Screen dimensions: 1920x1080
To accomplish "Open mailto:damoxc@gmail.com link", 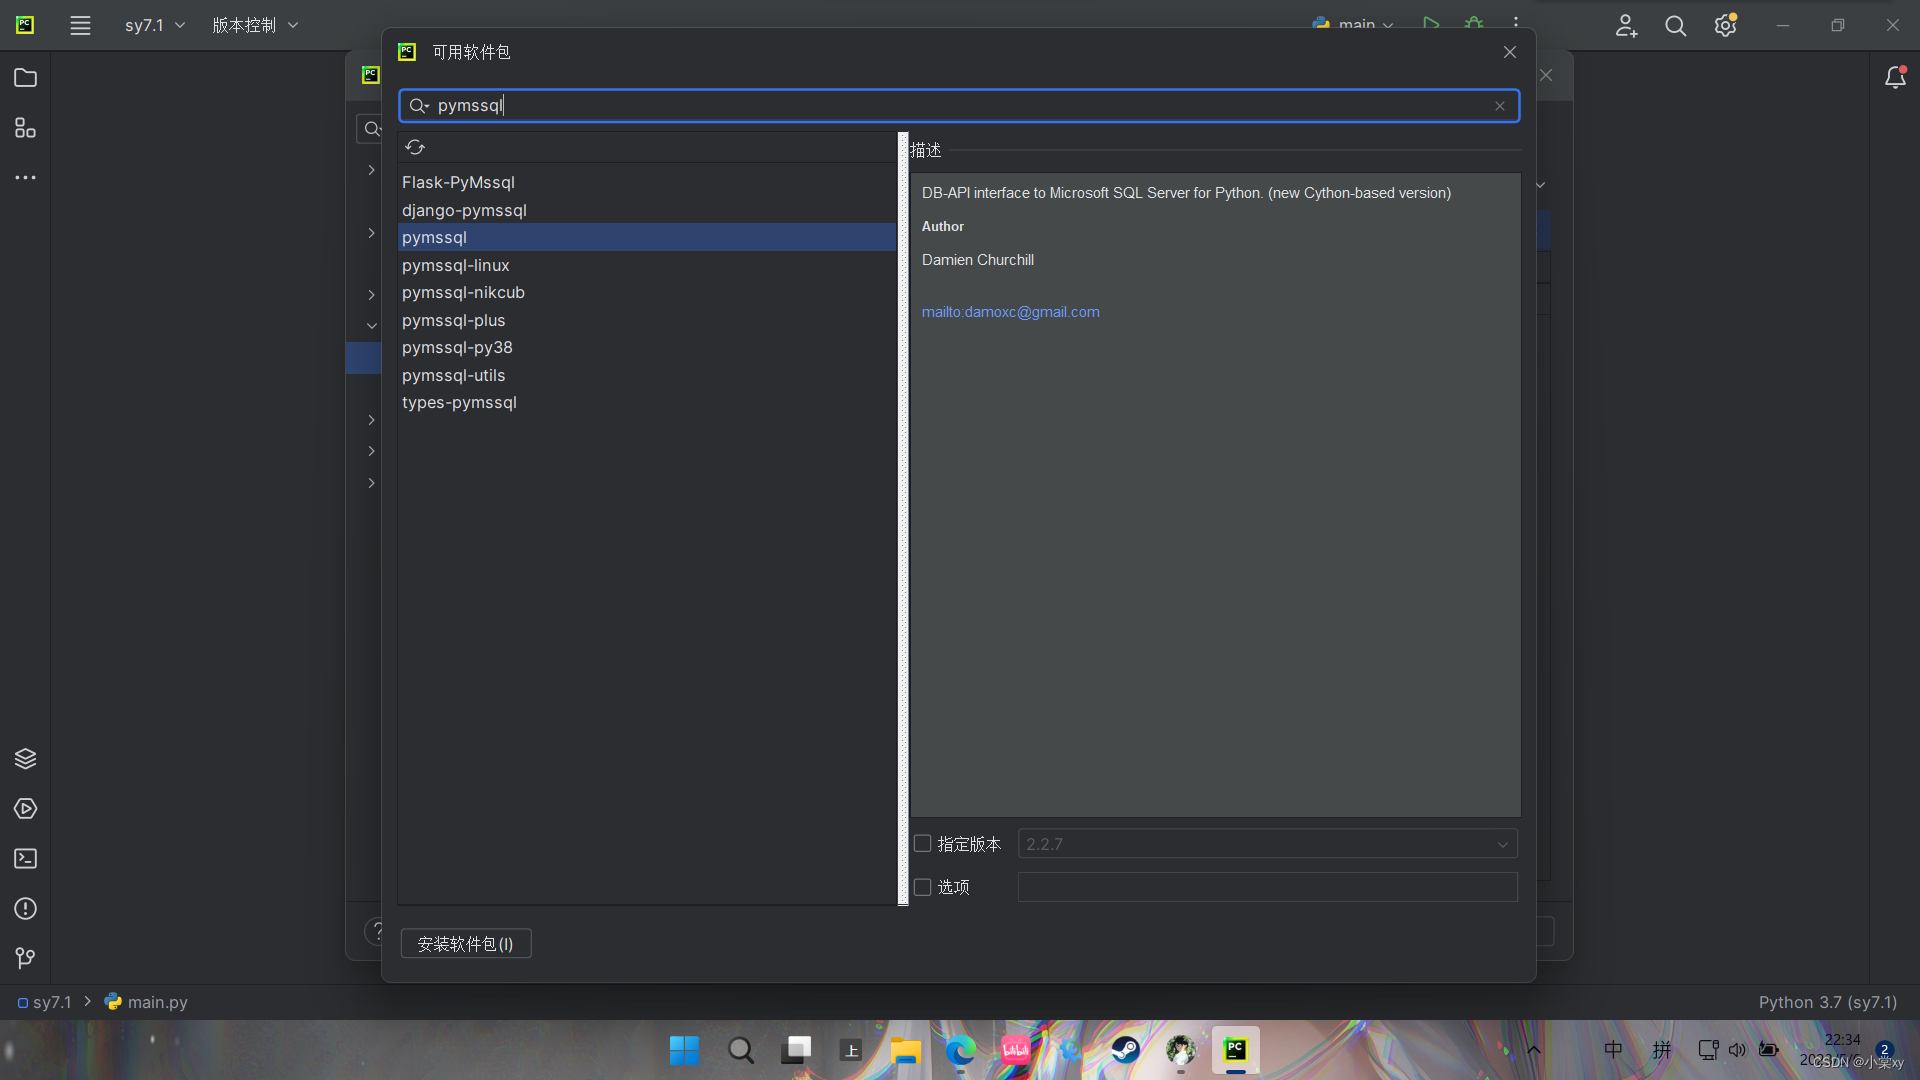I will point(1010,312).
